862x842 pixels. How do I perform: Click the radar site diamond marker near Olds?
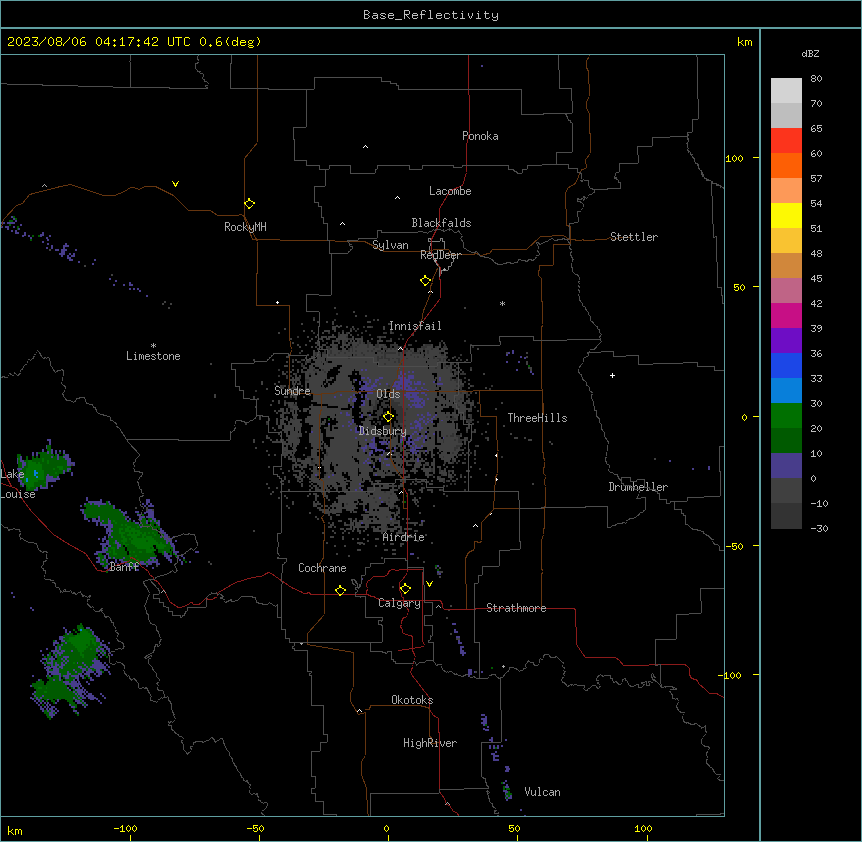(x=389, y=417)
